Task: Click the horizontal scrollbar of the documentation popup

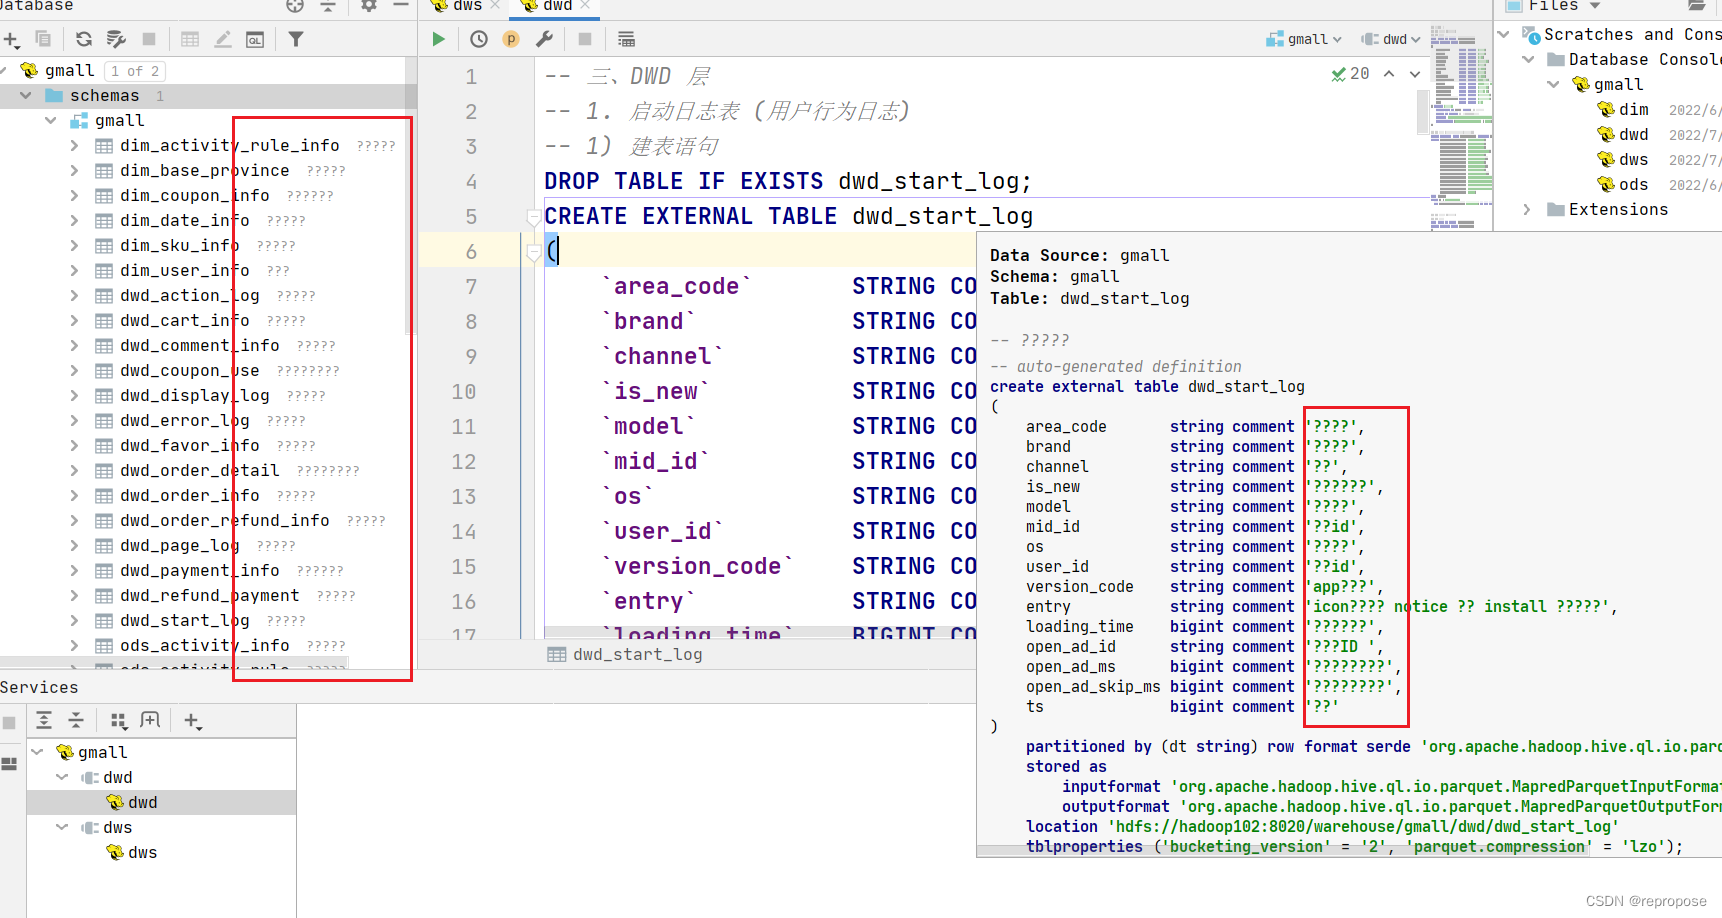Action: pyautogui.click(x=1282, y=850)
